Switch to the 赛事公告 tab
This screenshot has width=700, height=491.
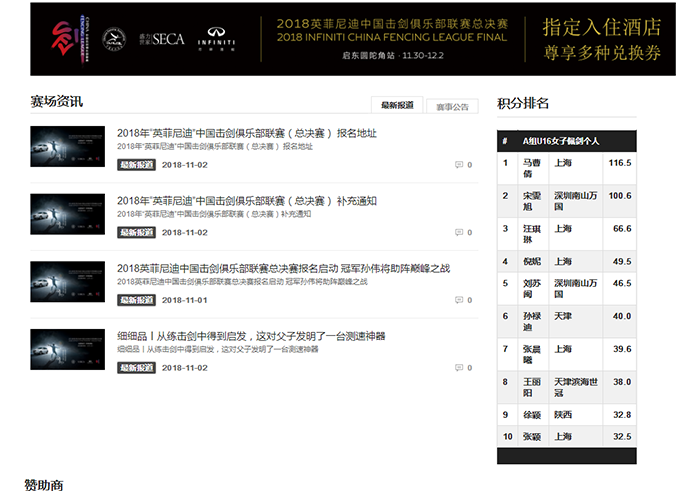click(x=452, y=107)
